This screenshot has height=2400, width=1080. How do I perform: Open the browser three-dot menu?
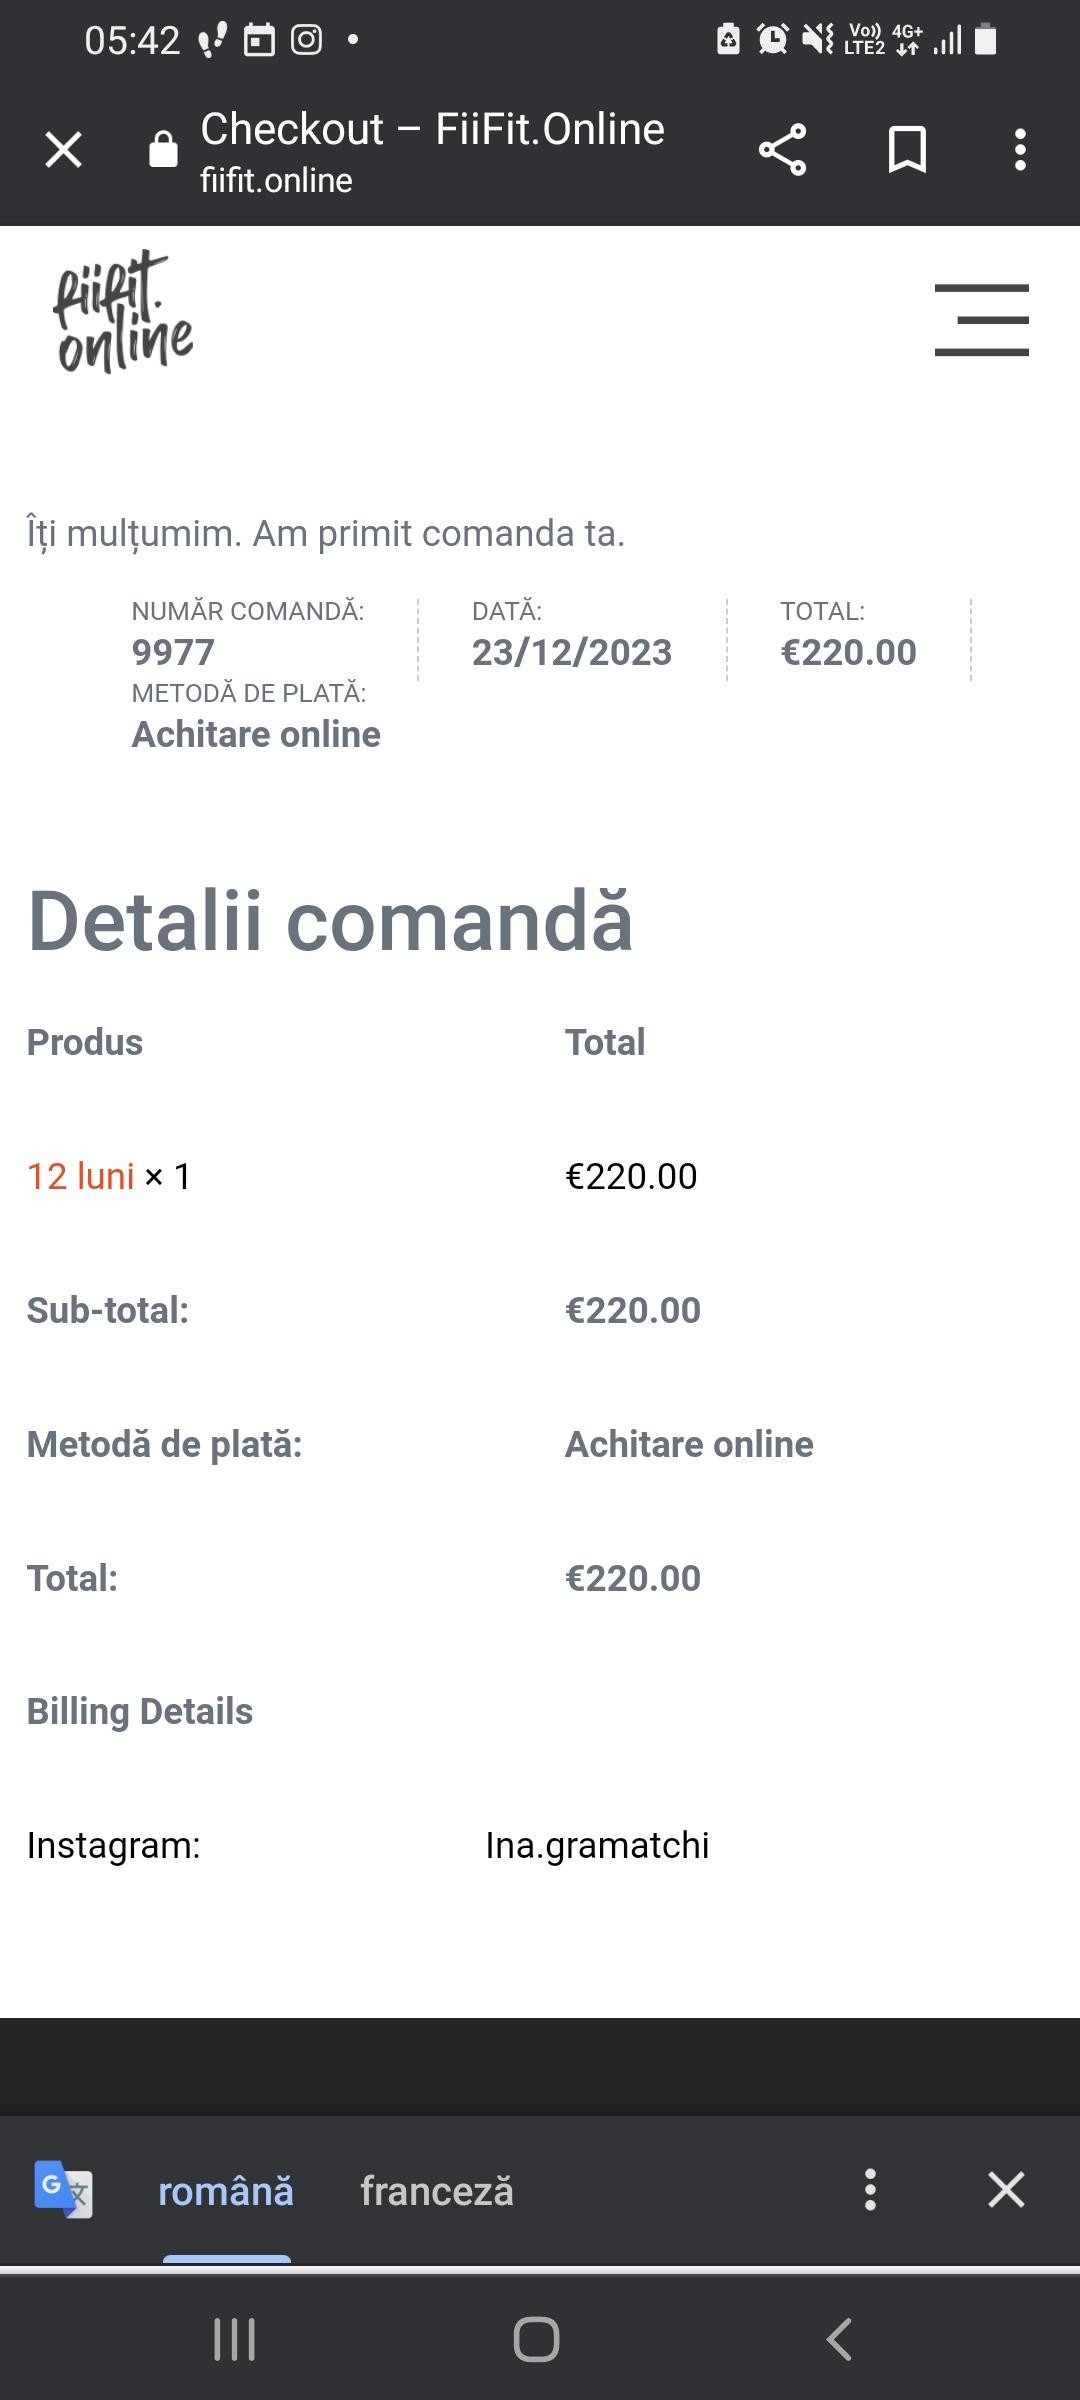coord(1020,150)
